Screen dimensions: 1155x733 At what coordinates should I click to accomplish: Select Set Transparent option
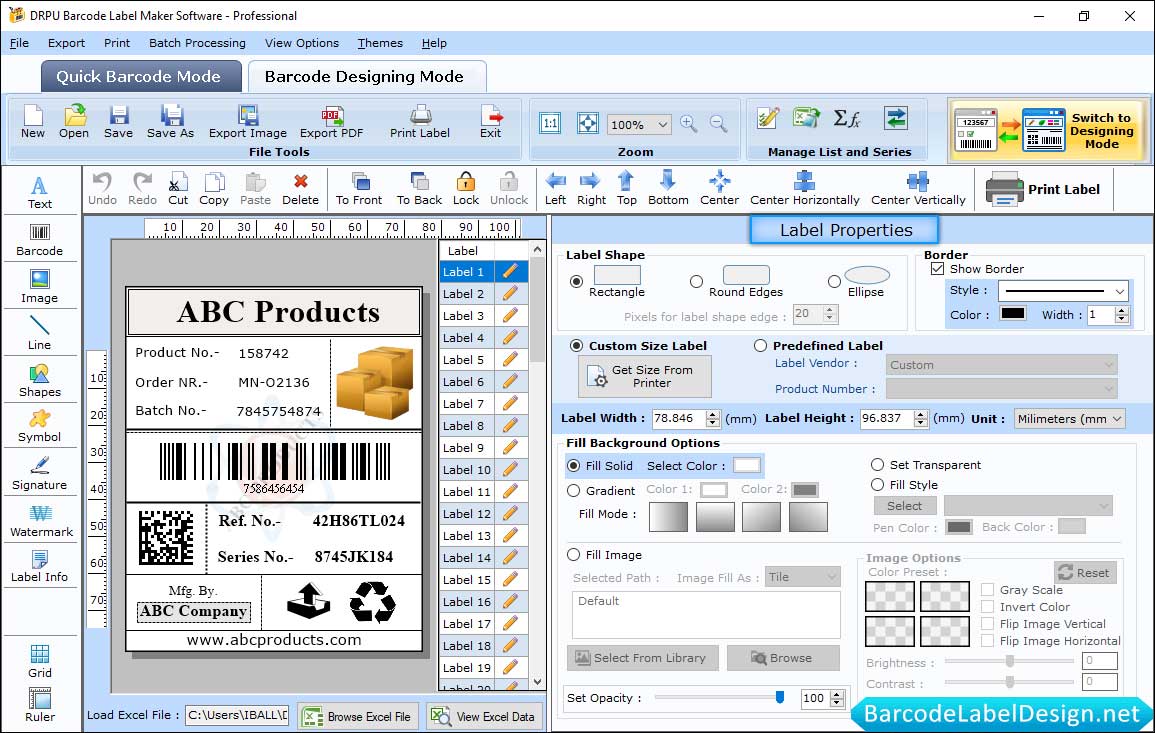click(x=877, y=465)
